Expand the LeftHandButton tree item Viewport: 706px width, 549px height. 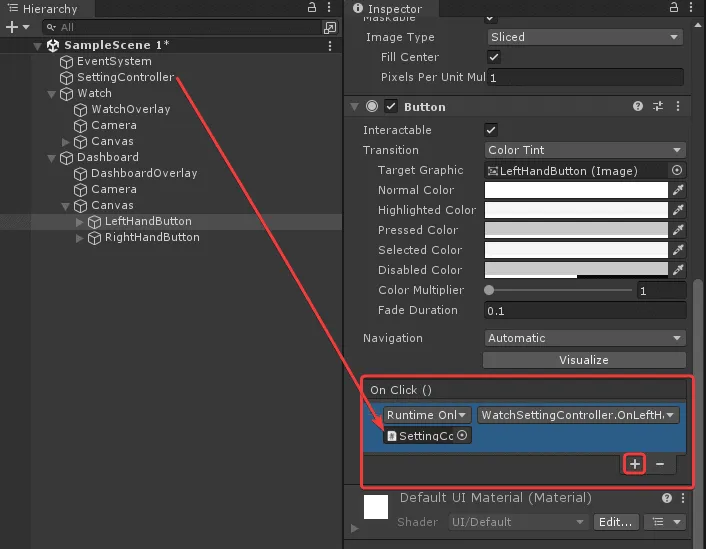[x=79, y=222]
